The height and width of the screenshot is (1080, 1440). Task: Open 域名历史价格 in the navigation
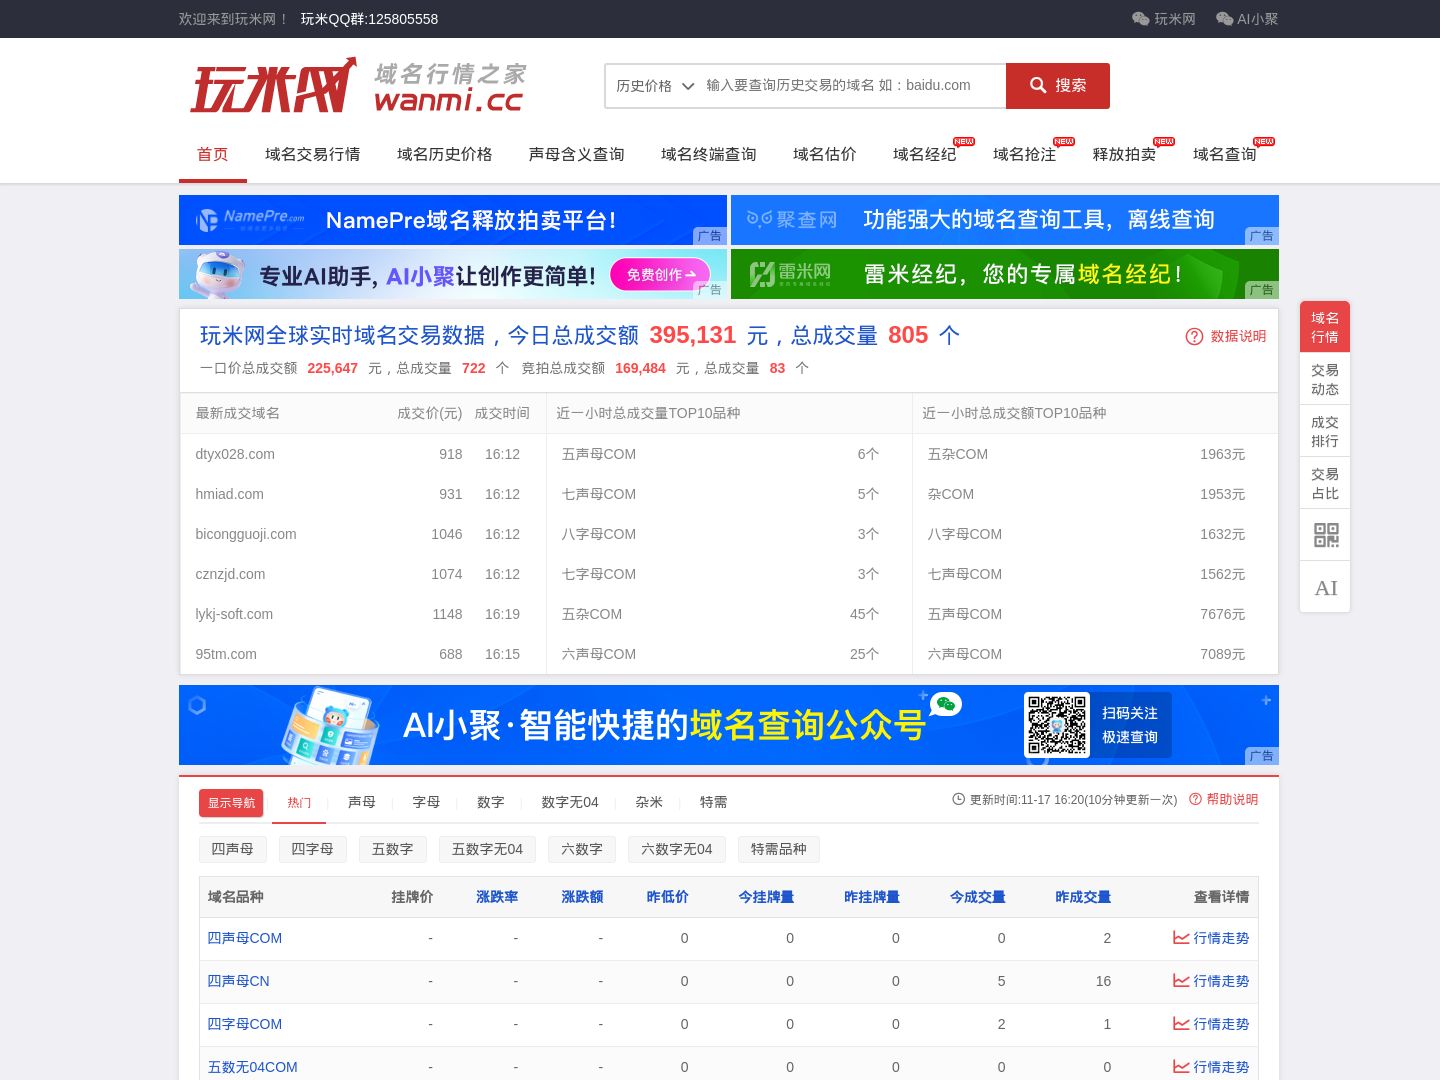[x=445, y=155]
